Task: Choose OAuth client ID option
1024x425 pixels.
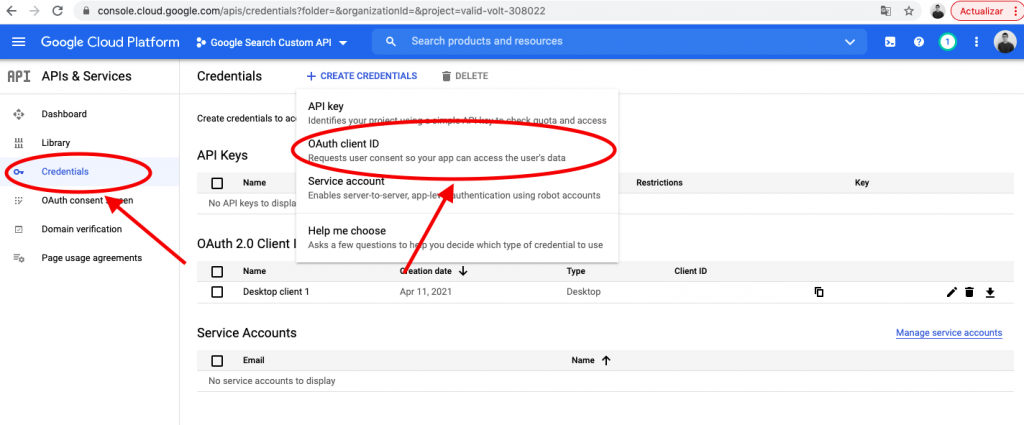Action: (457, 150)
